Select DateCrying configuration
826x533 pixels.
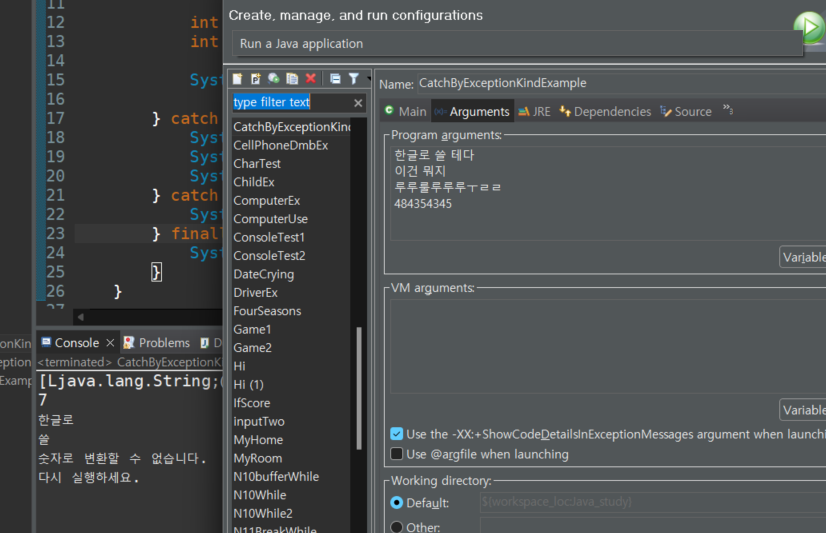point(263,274)
